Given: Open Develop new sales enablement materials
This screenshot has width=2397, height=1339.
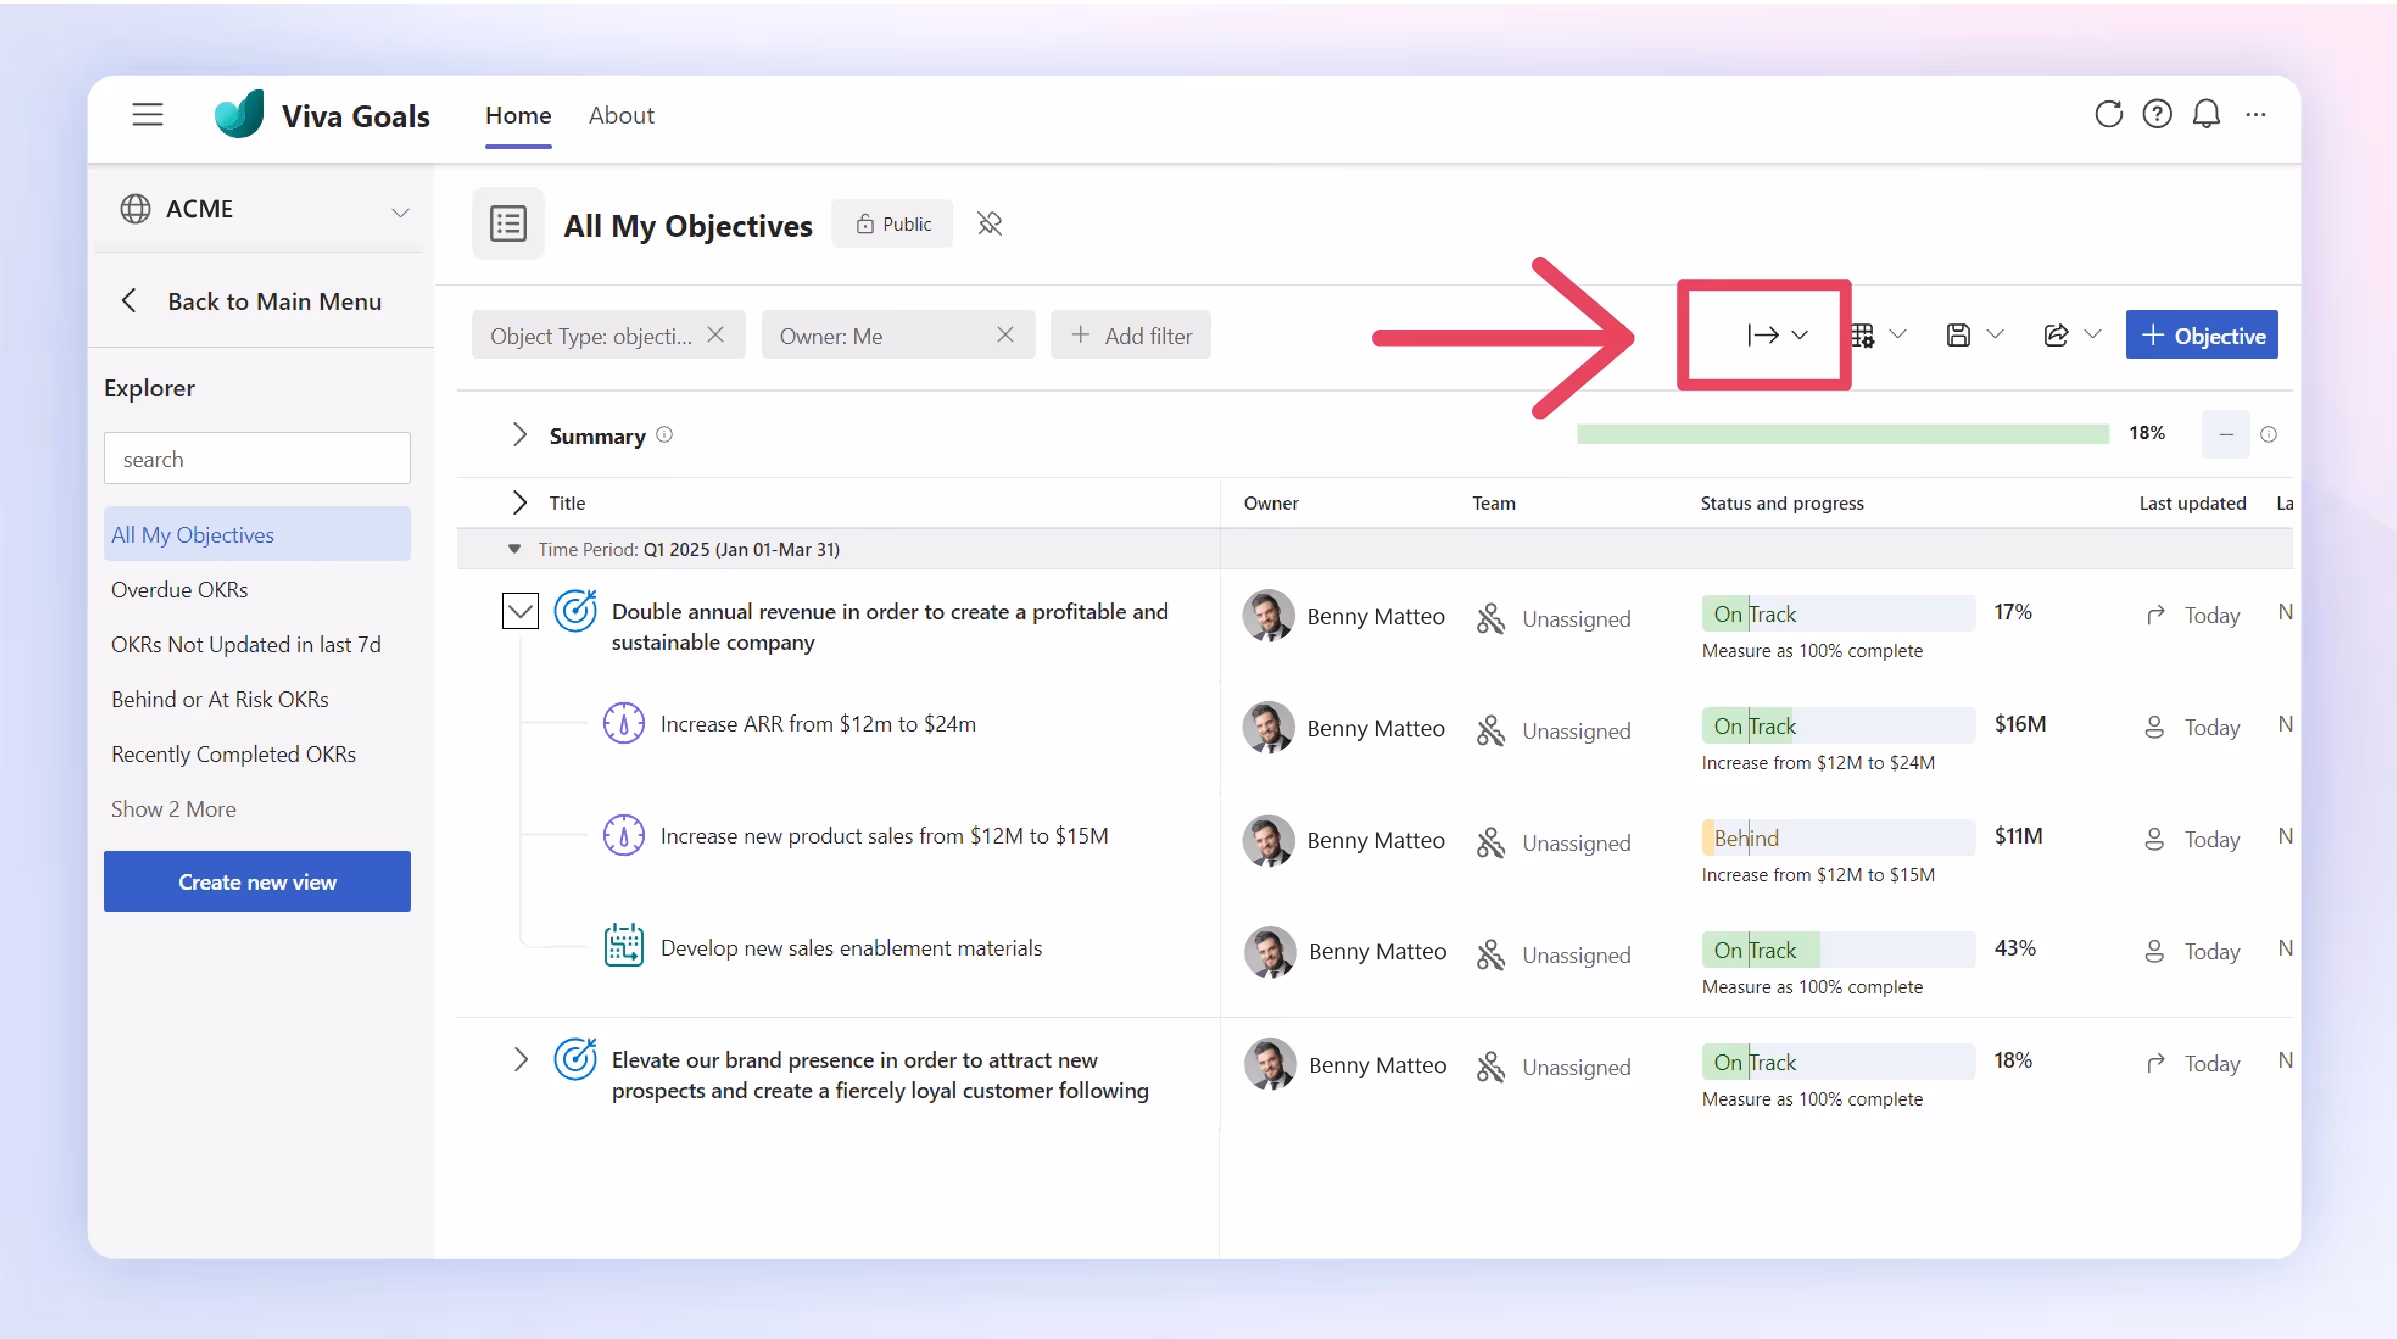Looking at the screenshot, I should tap(851, 948).
